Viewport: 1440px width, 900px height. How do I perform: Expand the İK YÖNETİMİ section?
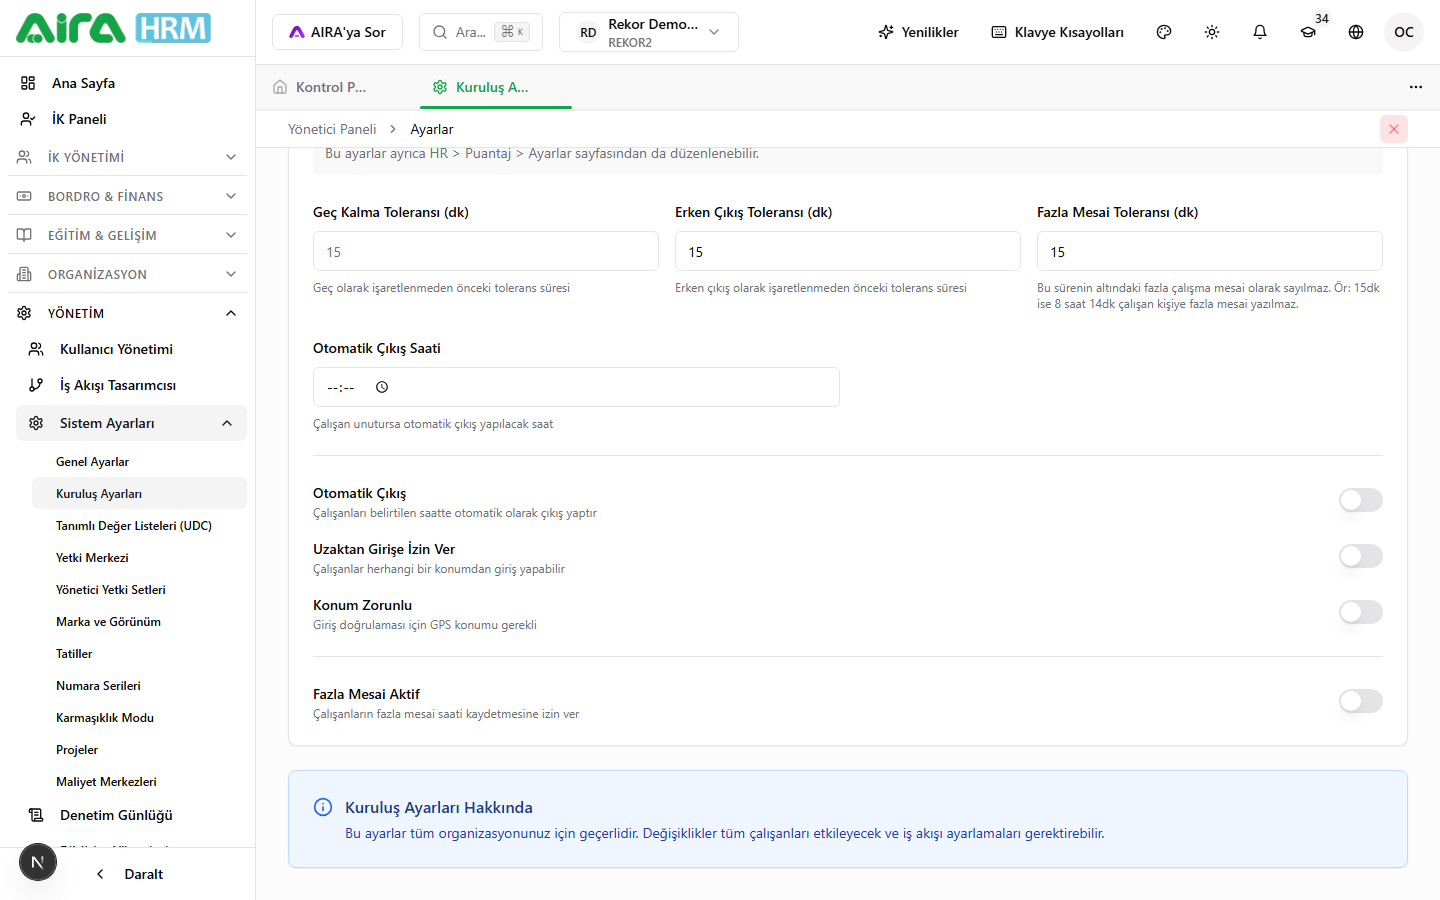[127, 157]
